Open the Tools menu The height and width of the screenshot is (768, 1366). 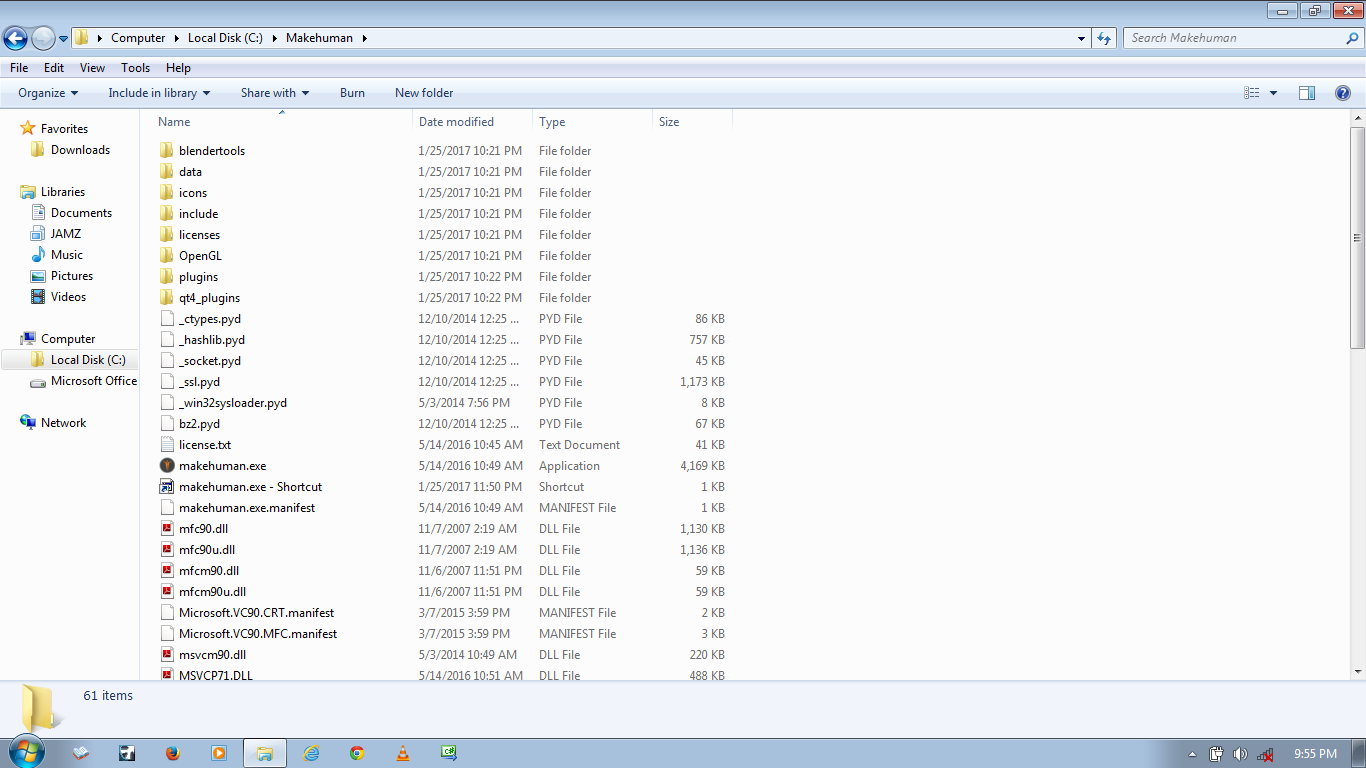tap(135, 68)
